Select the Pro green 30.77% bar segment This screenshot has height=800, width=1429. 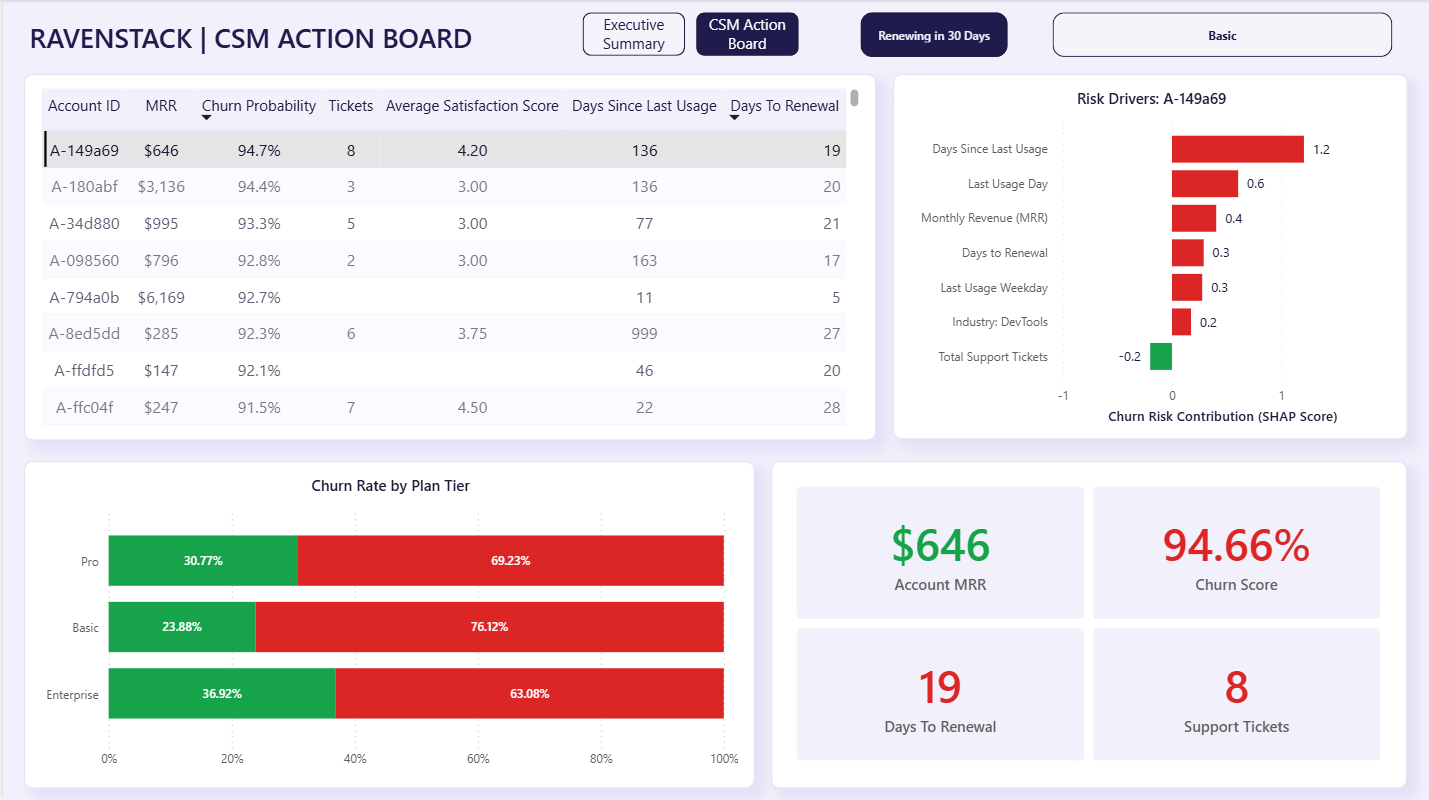coord(203,561)
